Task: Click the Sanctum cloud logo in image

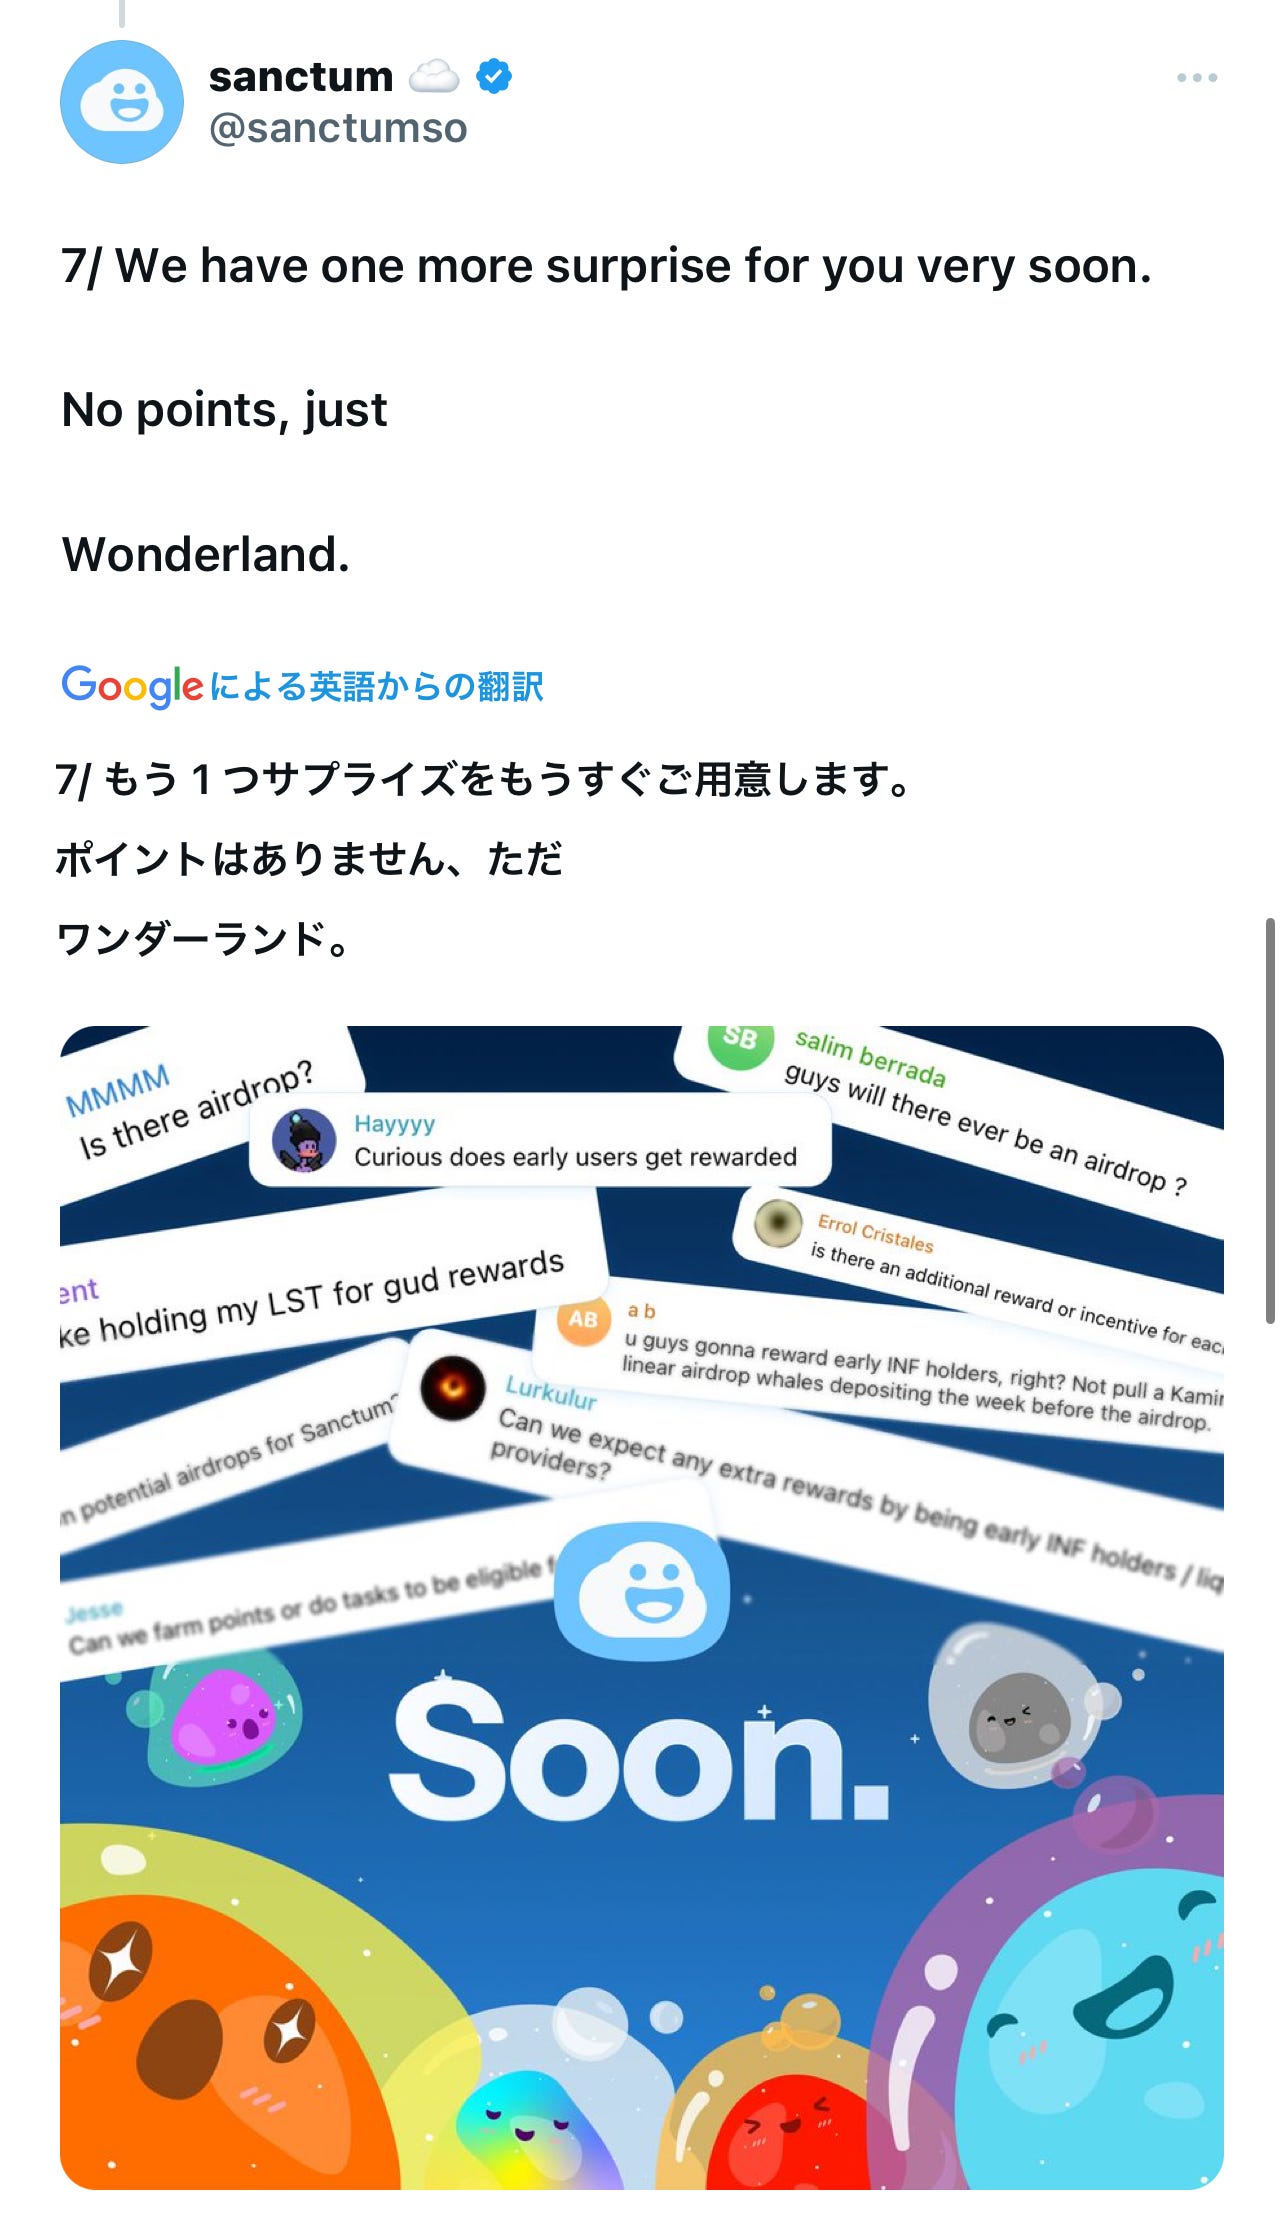Action: pyautogui.click(x=642, y=1591)
